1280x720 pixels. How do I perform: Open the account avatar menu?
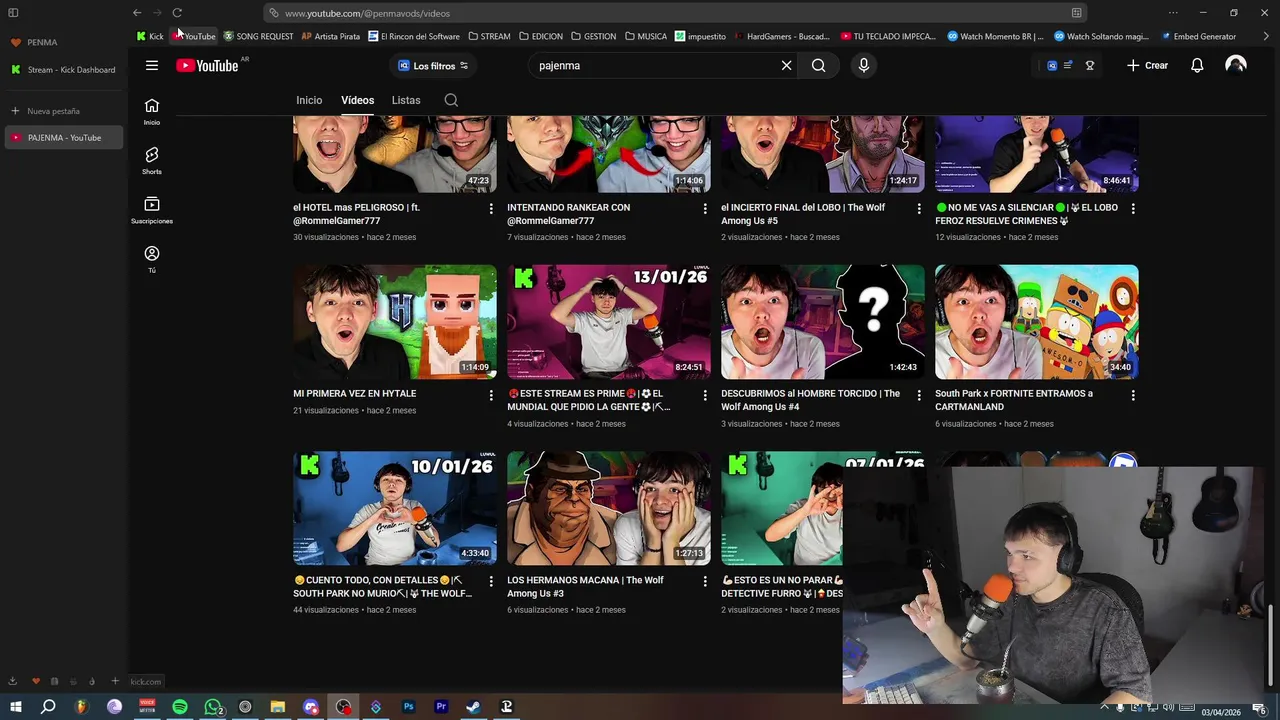pos(1236,66)
